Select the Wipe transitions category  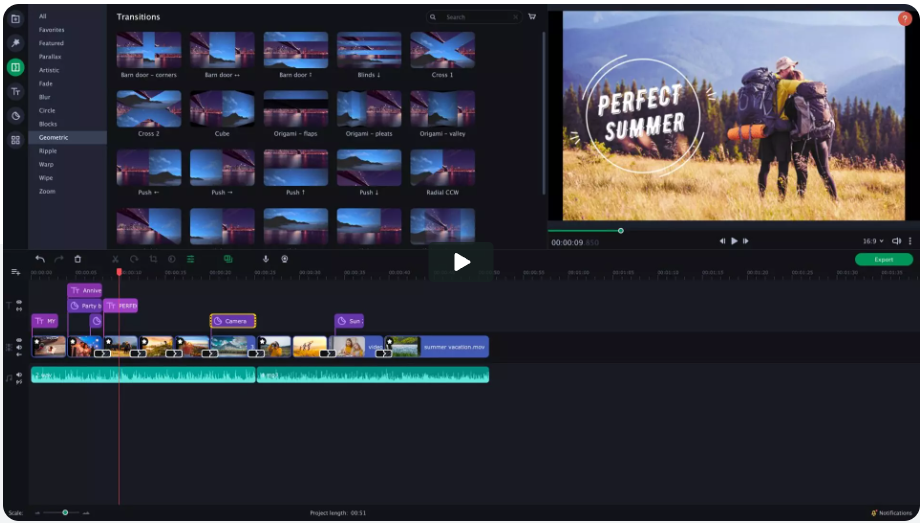(46, 178)
